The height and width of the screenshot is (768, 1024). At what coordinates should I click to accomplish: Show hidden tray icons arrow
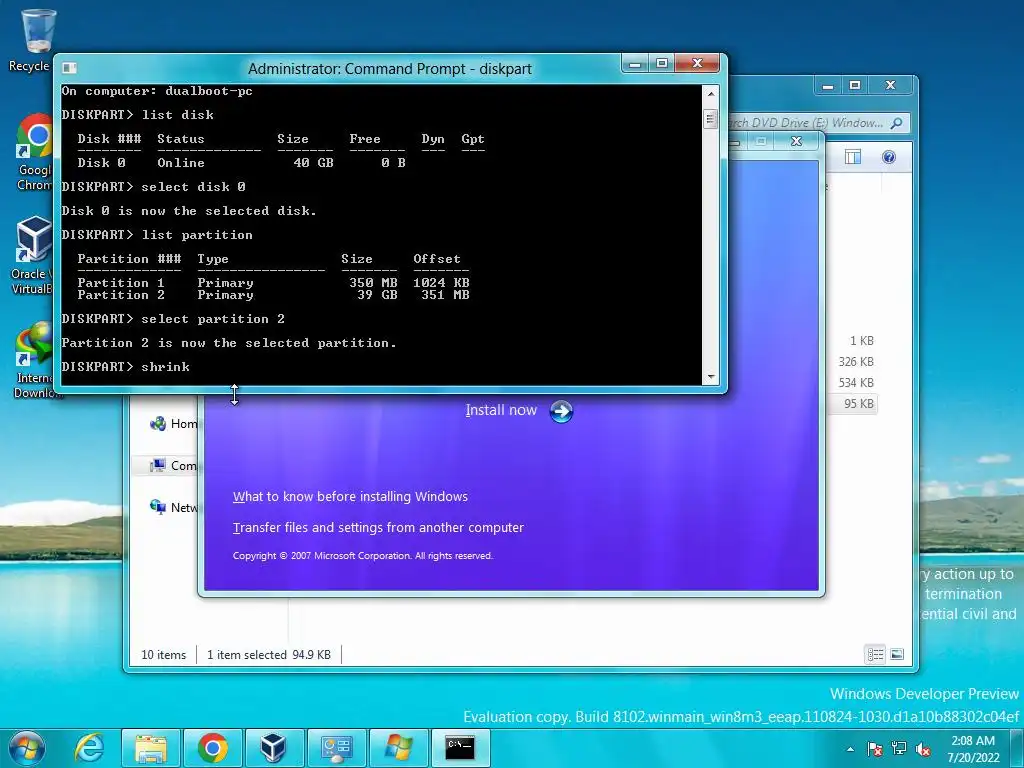tap(850, 749)
